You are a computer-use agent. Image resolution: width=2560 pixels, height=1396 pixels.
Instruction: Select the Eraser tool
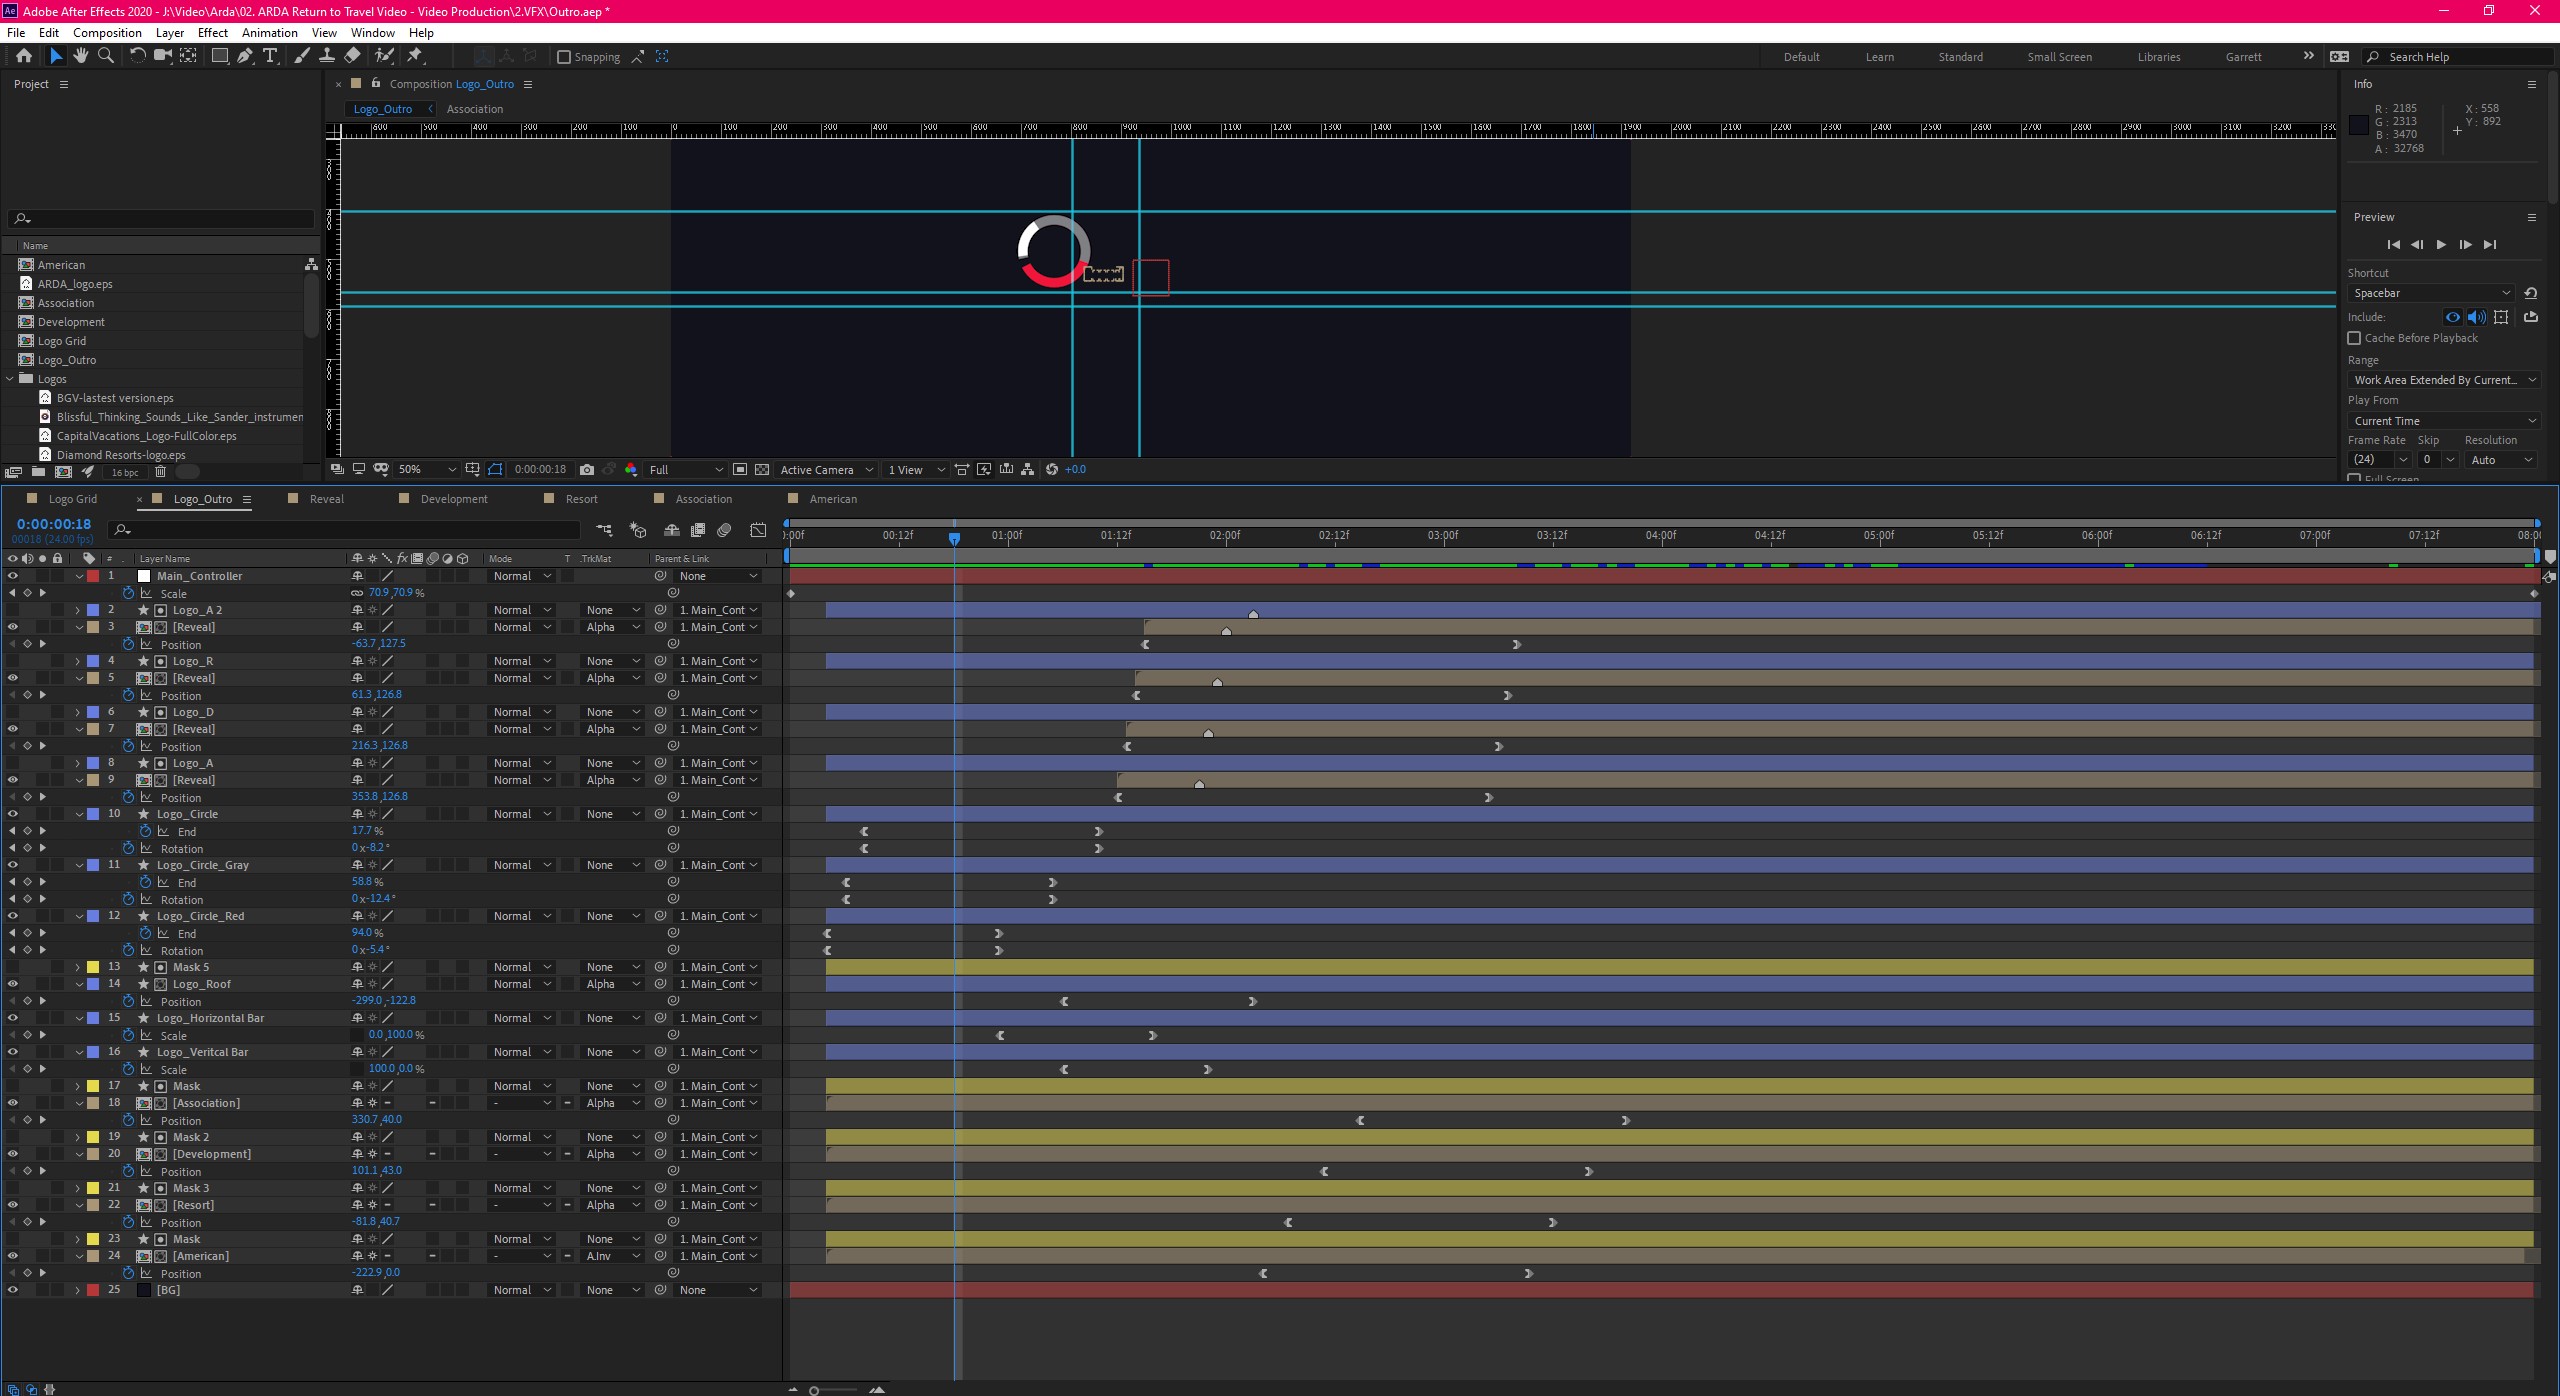[352, 56]
